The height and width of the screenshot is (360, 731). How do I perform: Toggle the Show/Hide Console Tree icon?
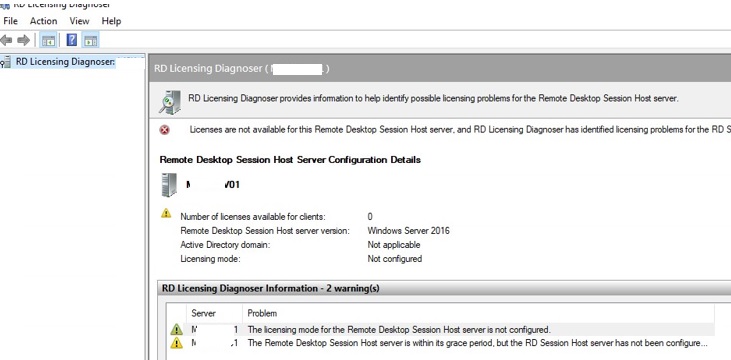[x=48, y=41]
